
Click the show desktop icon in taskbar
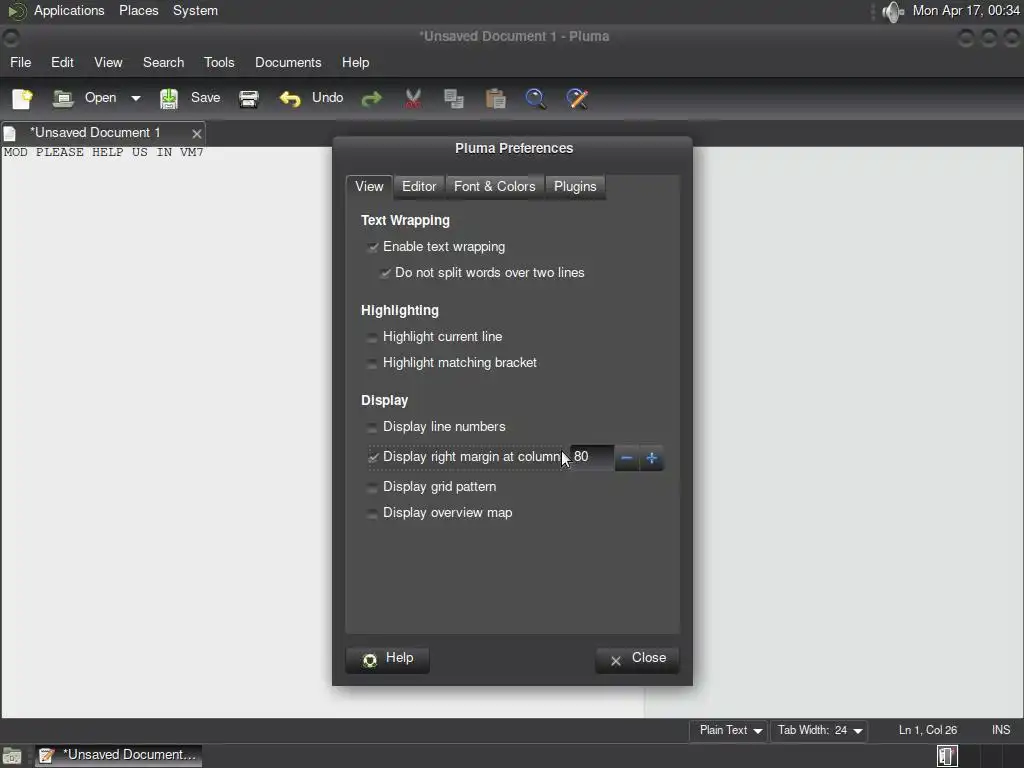click(12, 756)
